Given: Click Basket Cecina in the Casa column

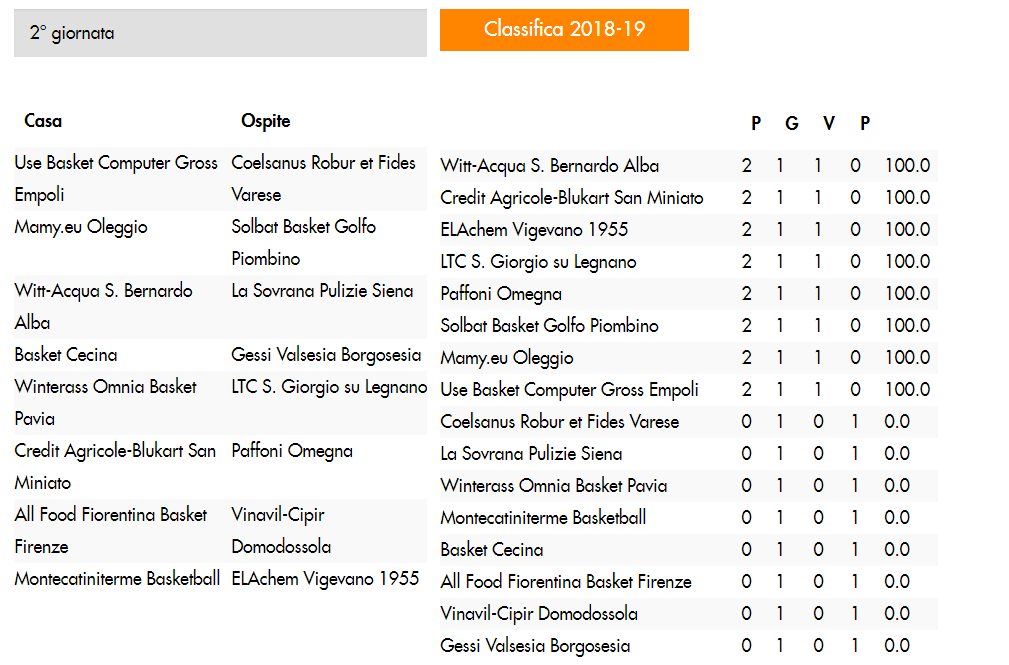Looking at the screenshot, I should tap(66, 355).
